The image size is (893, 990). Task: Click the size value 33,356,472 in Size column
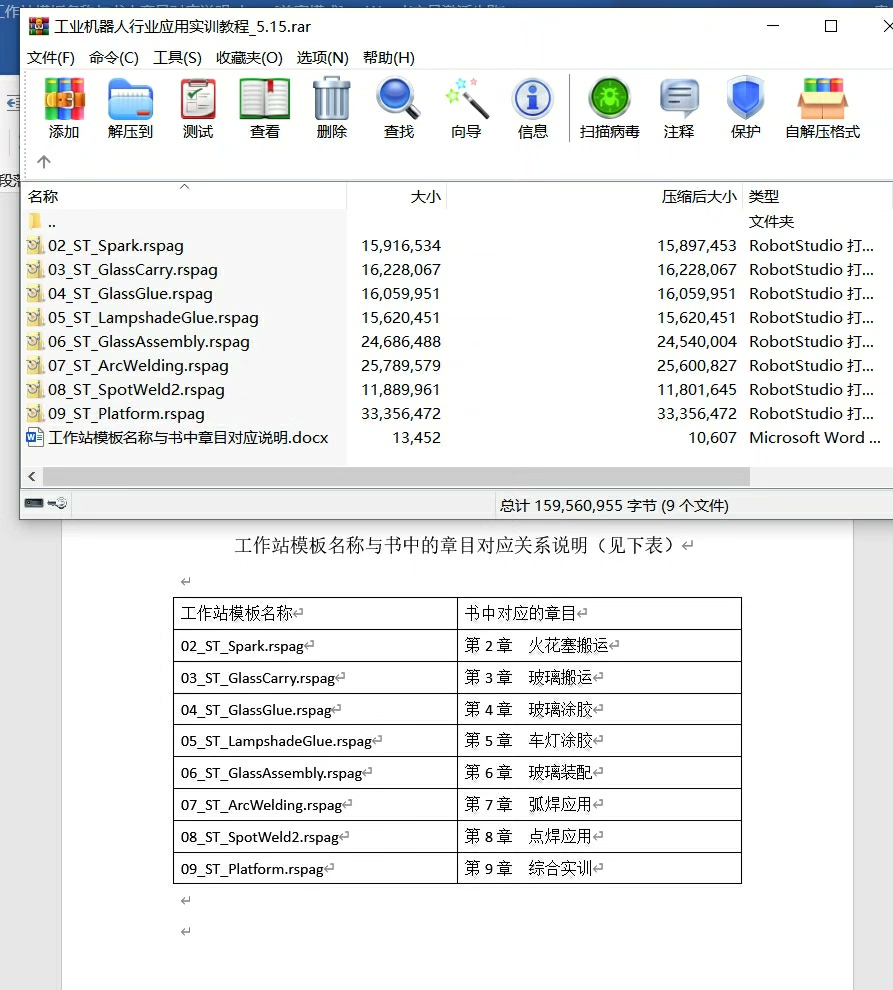coord(400,414)
